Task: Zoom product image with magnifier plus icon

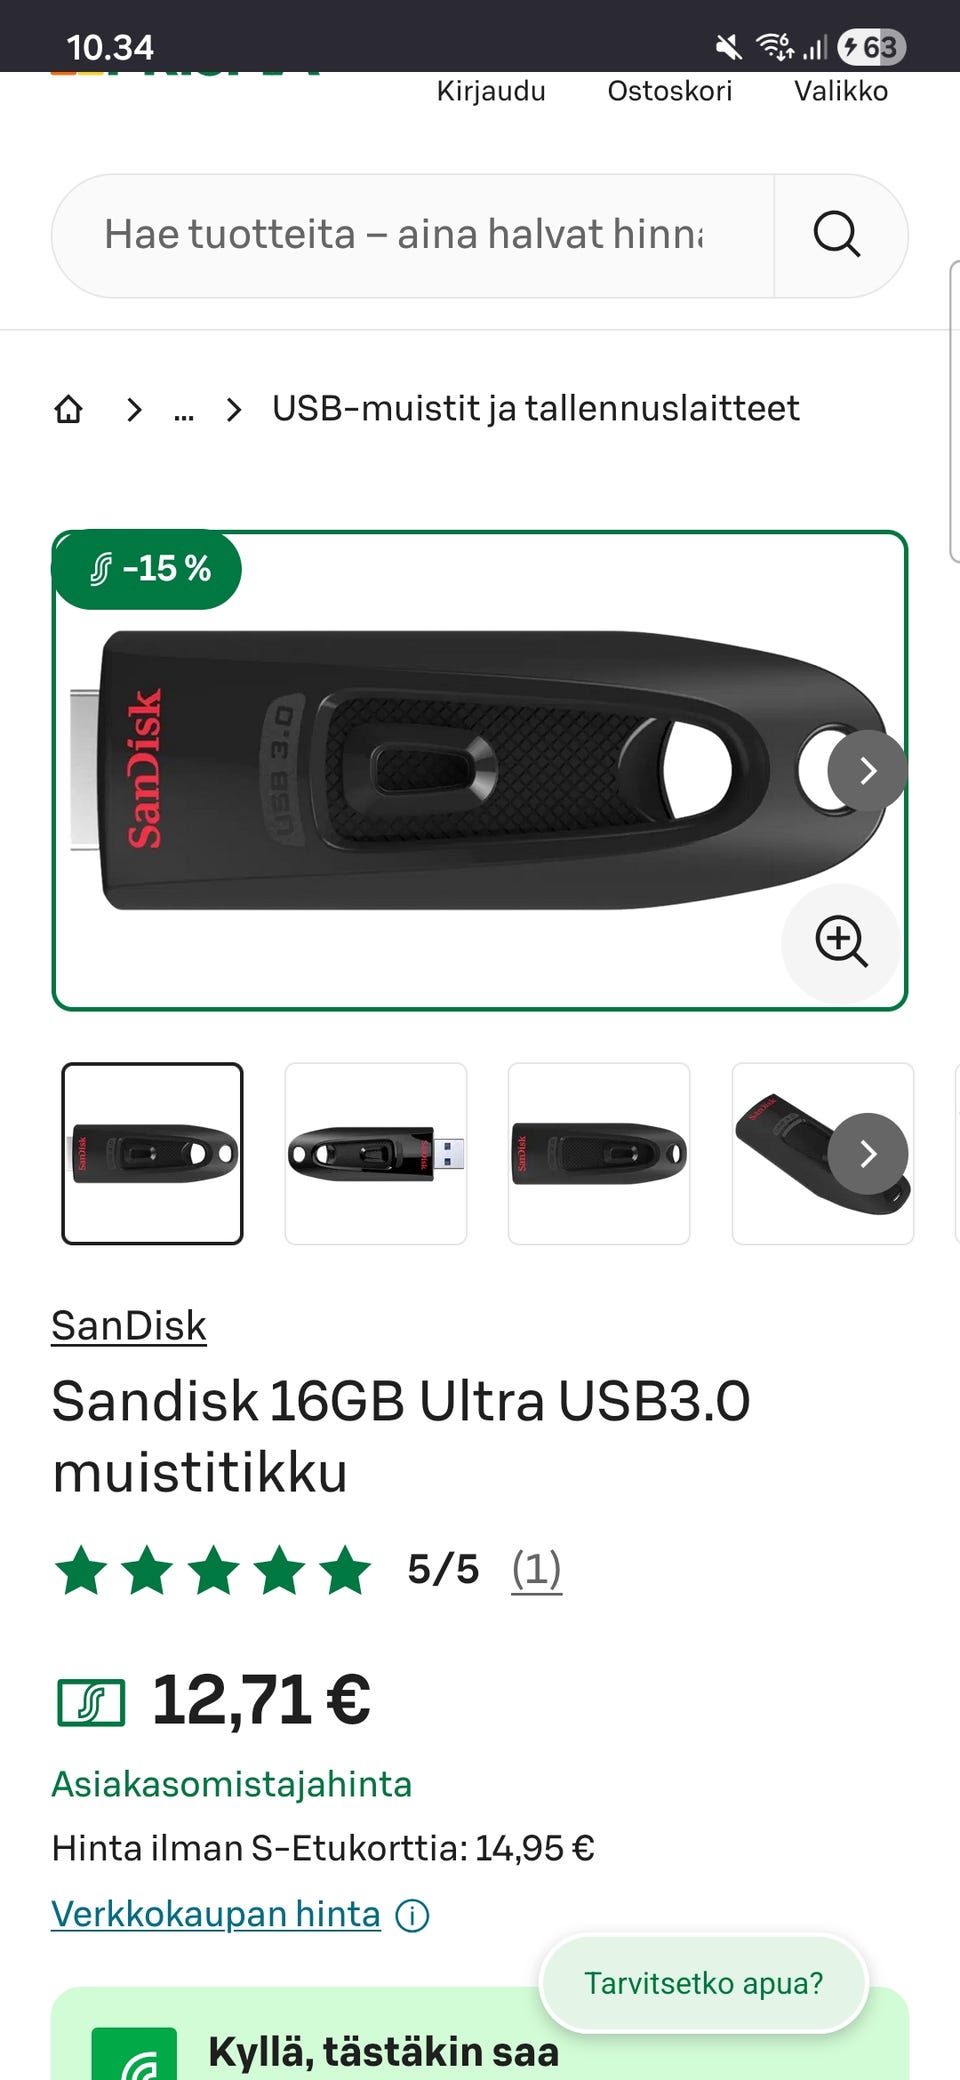Action: coord(841,941)
